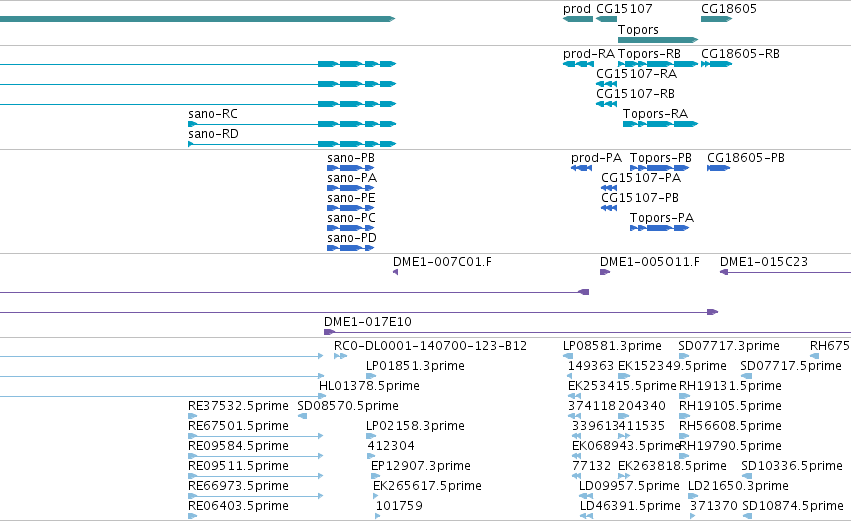The height and width of the screenshot is (521, 851).
Task: Click the 412304 feature label
Action: click(391, 446)
